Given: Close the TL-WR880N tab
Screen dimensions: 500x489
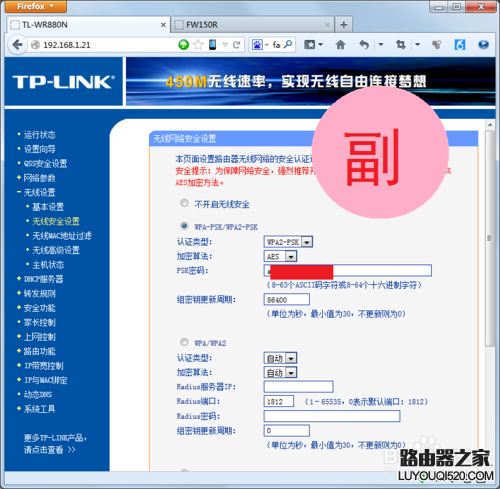Looking at the screenshot, I should tap(163, 25).
